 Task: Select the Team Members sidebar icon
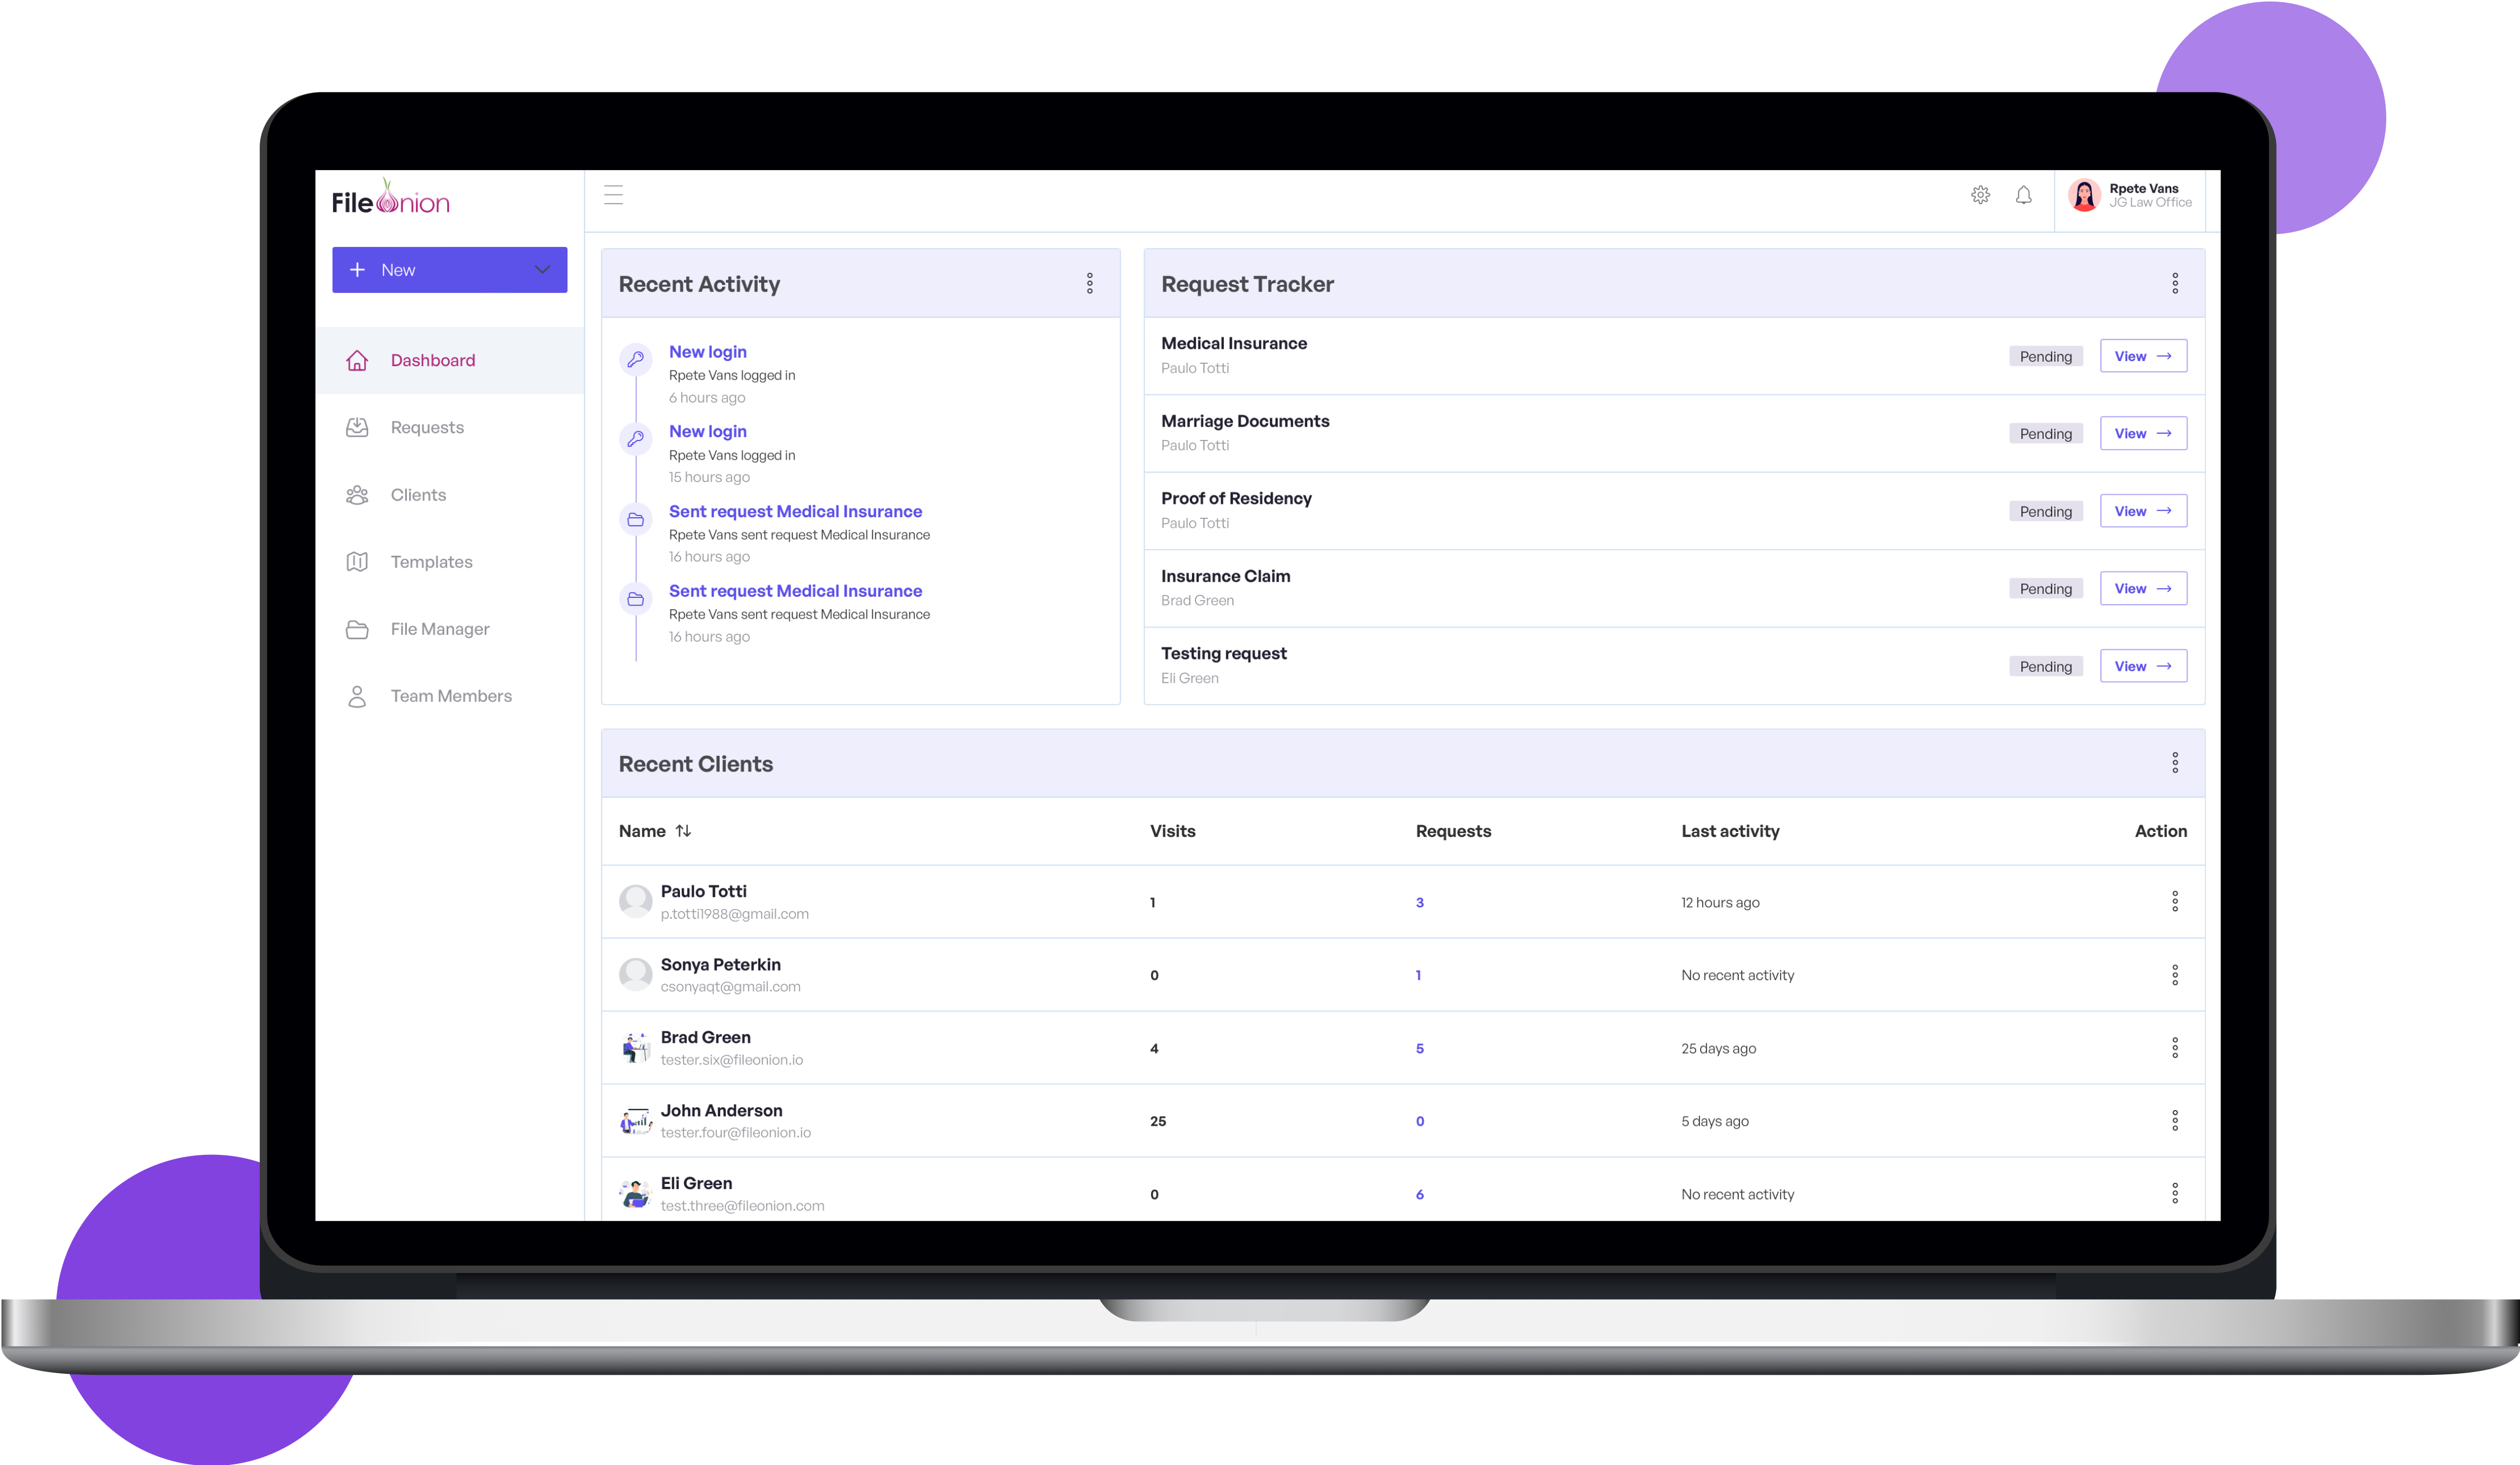357,695
